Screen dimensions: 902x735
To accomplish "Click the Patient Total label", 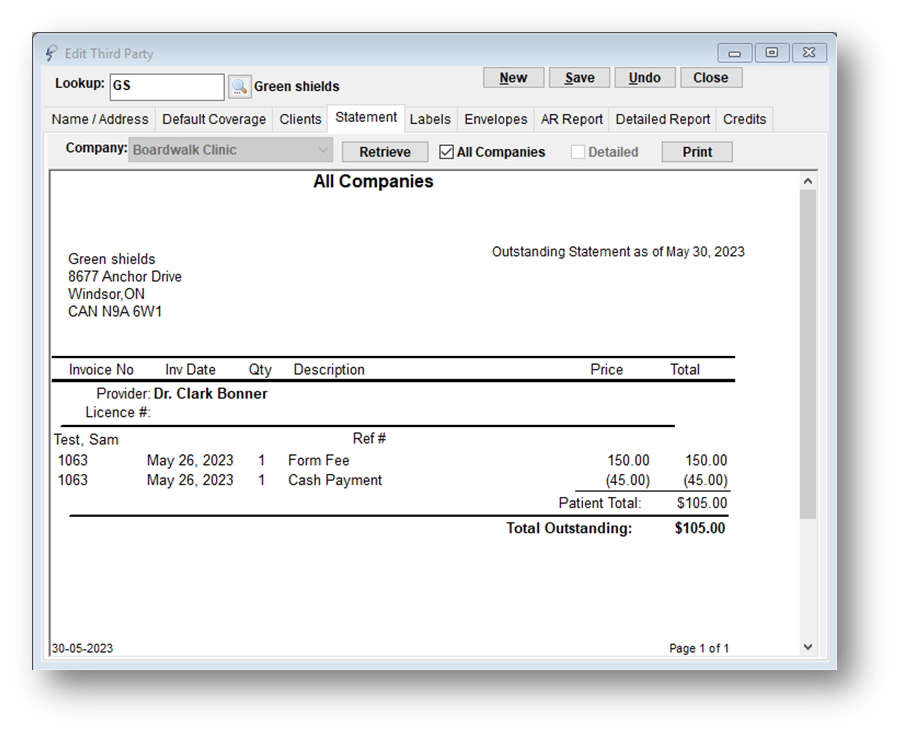I will (x=599, y=503).
